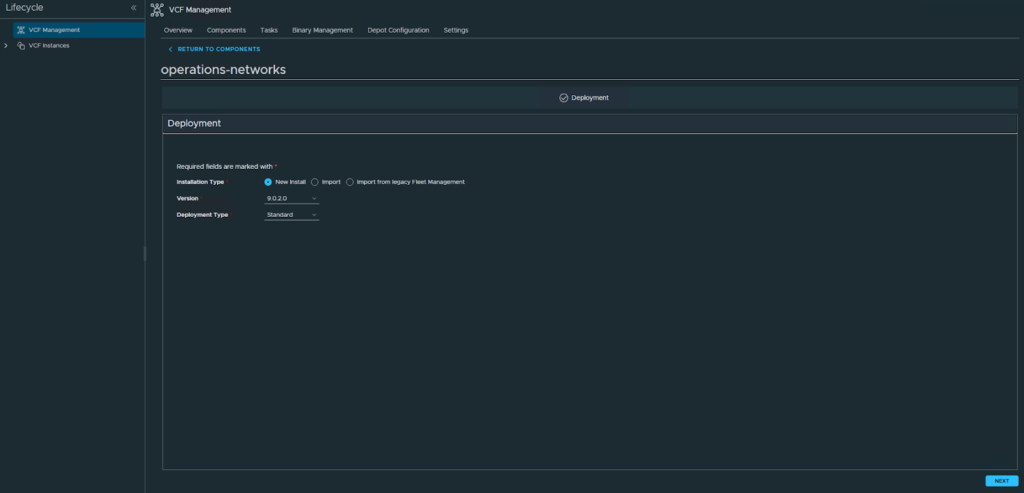
Task: Click the NEXT button
Action: pyautogui.click(x=1001, y=481)
